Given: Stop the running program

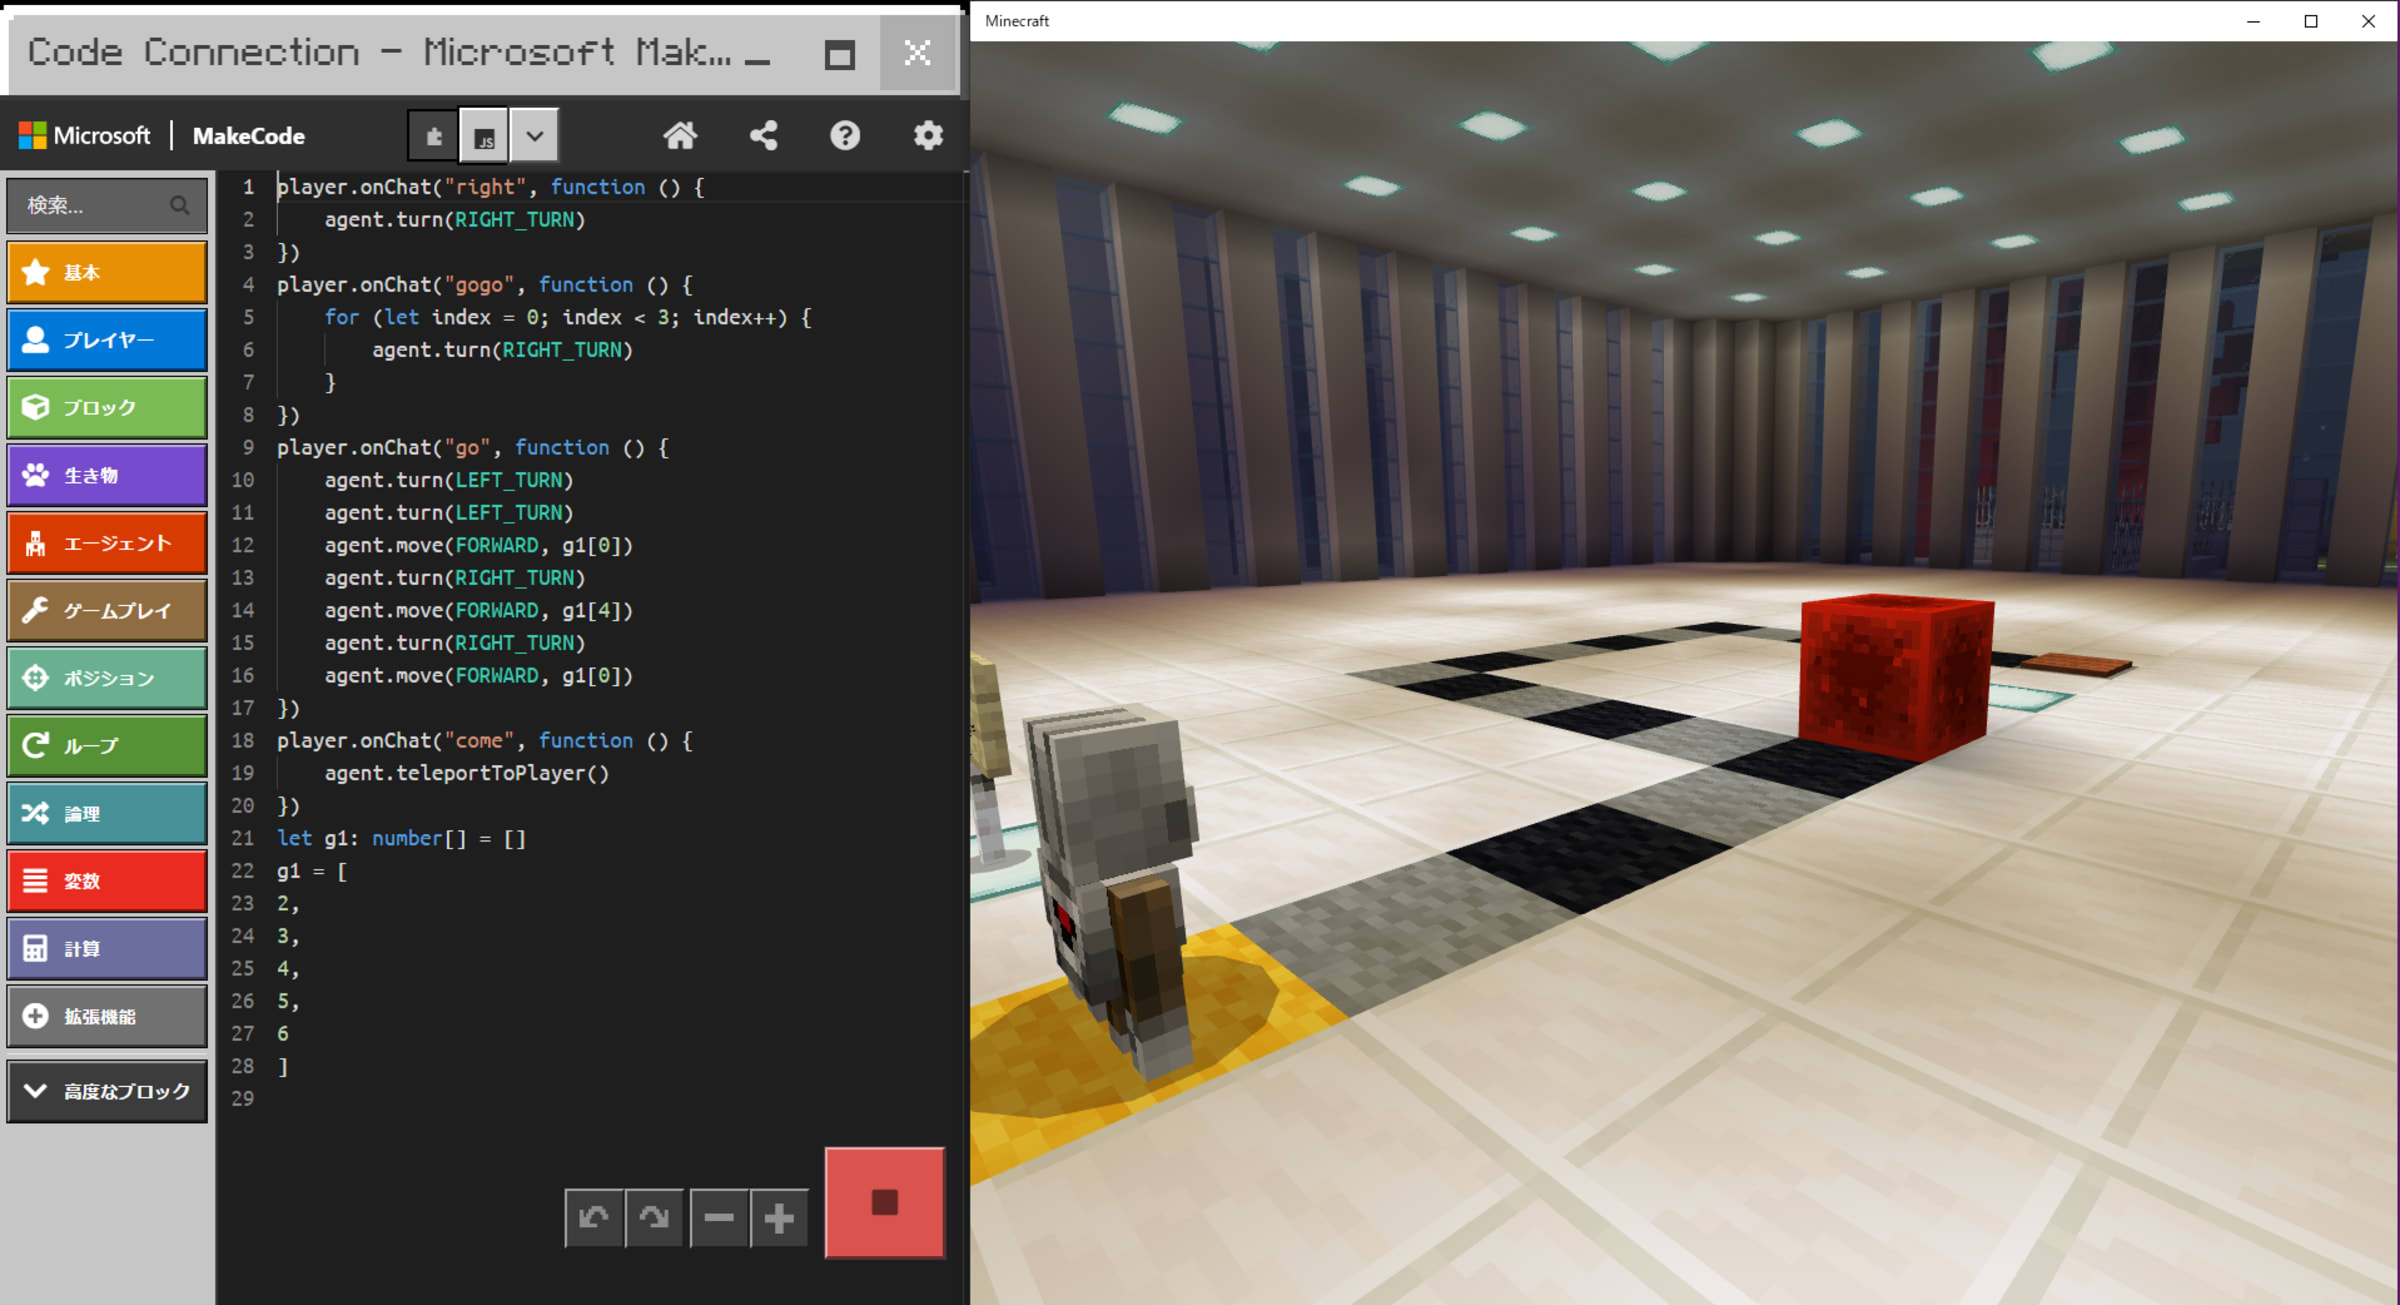Looking at the screenshot, I should pos(884,1202).
